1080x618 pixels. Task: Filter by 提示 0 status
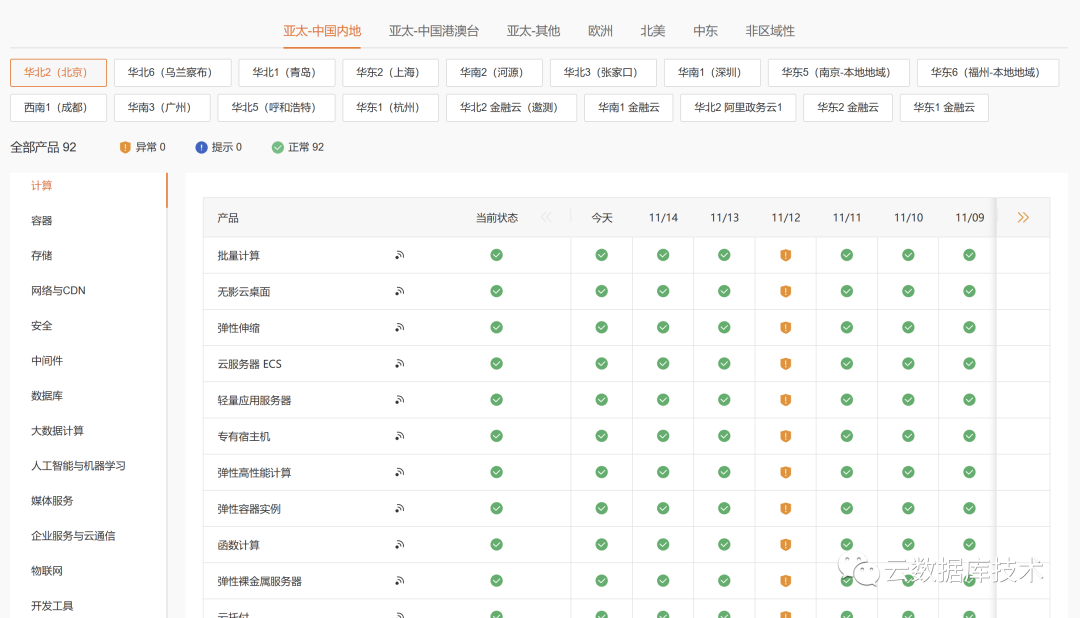[x=218, y=147]
